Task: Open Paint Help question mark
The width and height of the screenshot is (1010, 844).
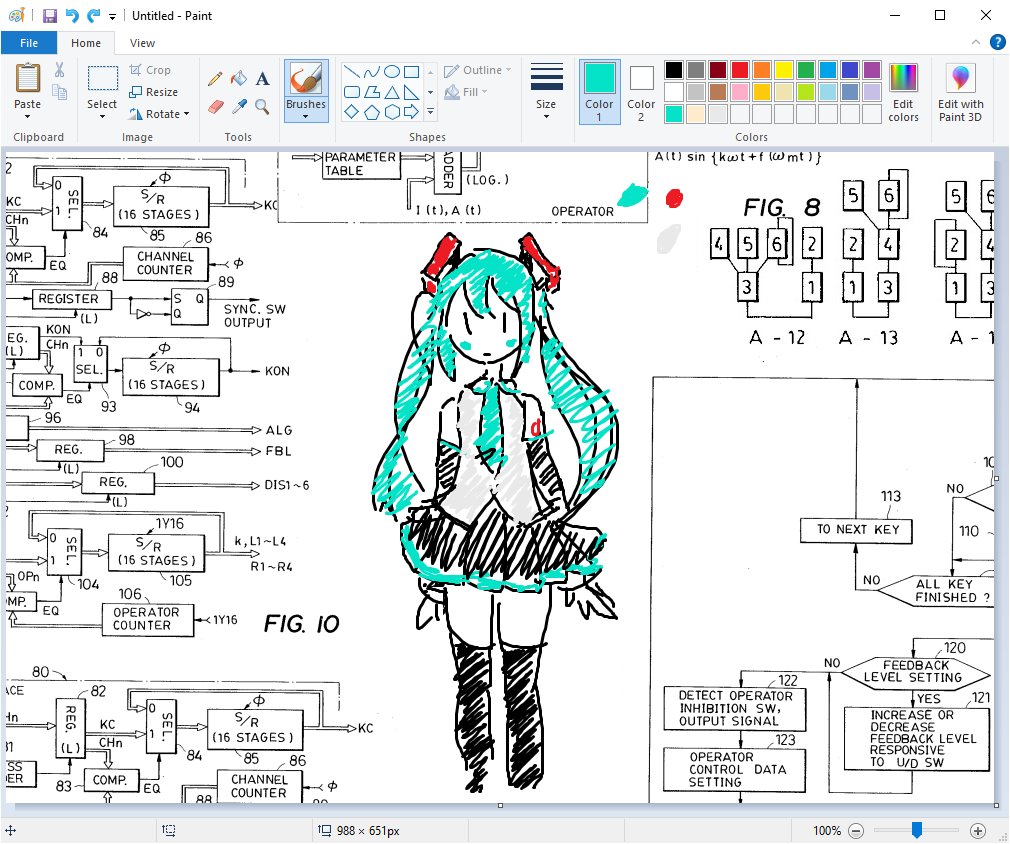Action: click(x=997, y=43)
